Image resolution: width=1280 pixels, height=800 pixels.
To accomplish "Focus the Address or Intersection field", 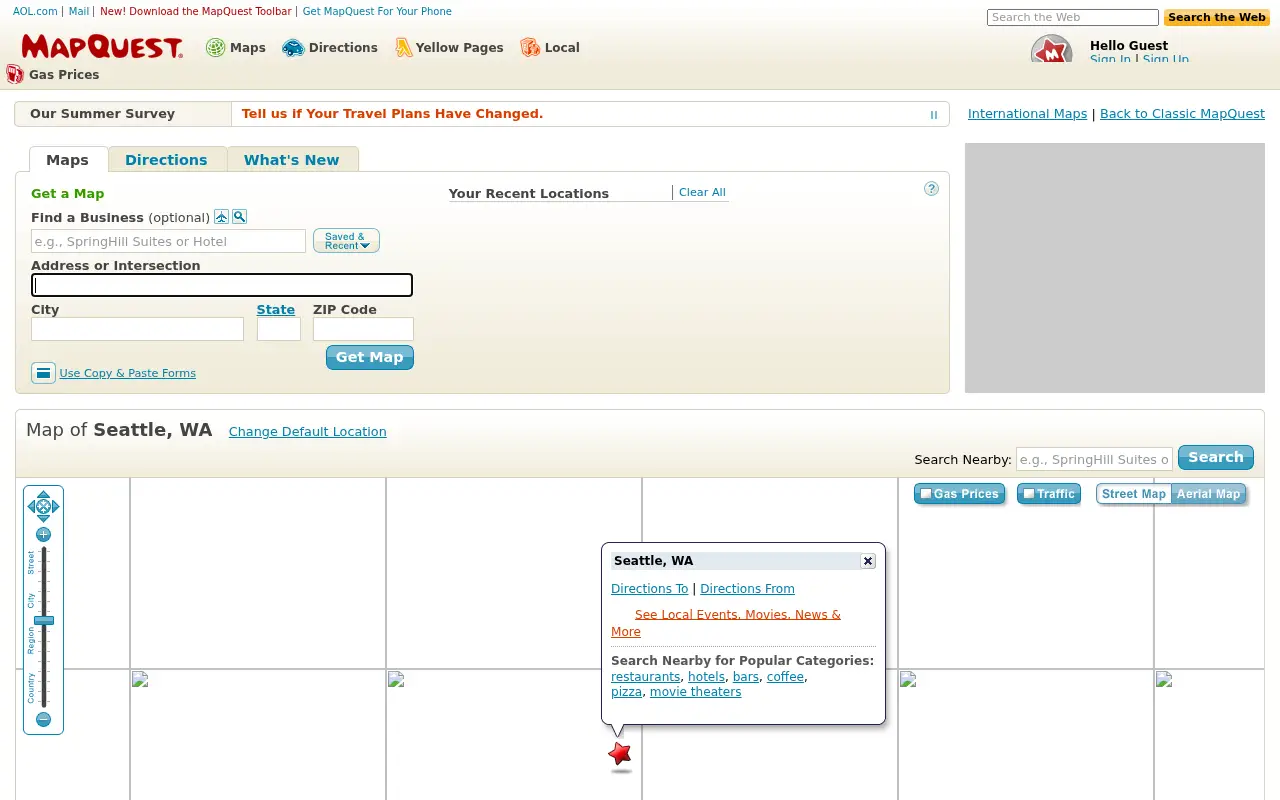I will (222, 285).
